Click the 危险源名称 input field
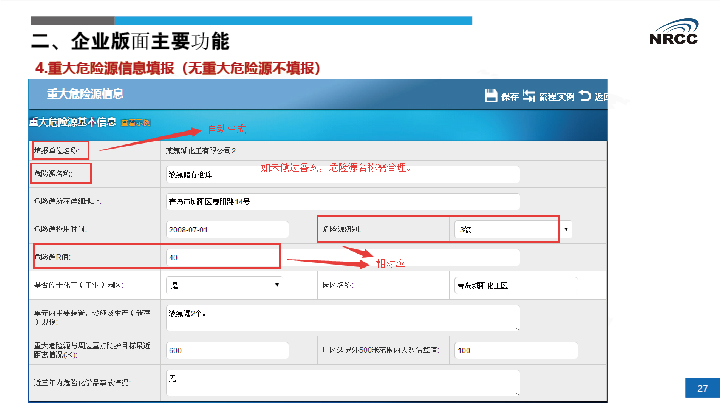Image resolution: width=720 pixels, height=405 pixels. pyautogui.click(x=343, y=173)
